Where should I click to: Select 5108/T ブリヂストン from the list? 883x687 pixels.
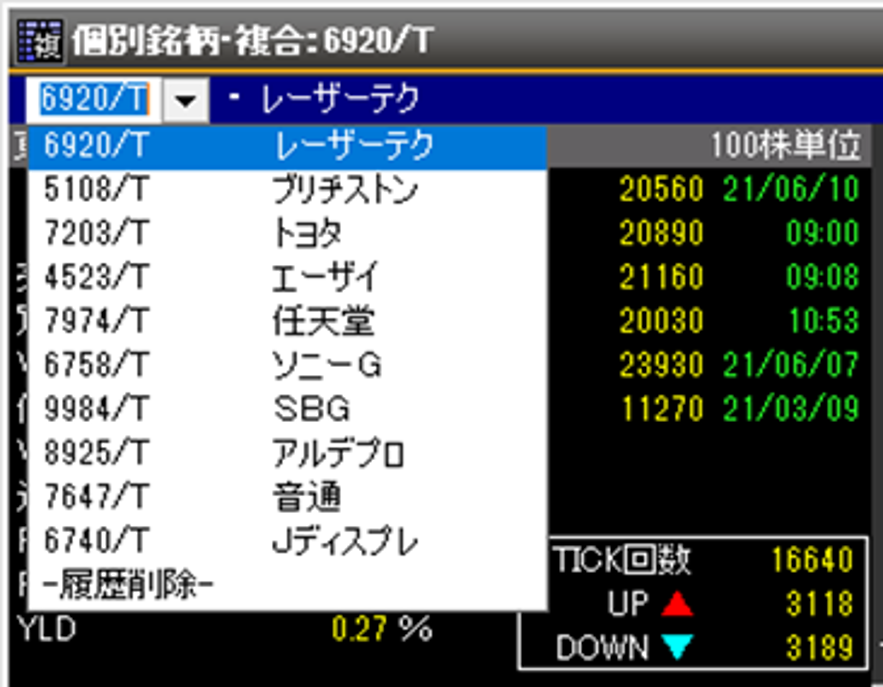click(288, 190)
